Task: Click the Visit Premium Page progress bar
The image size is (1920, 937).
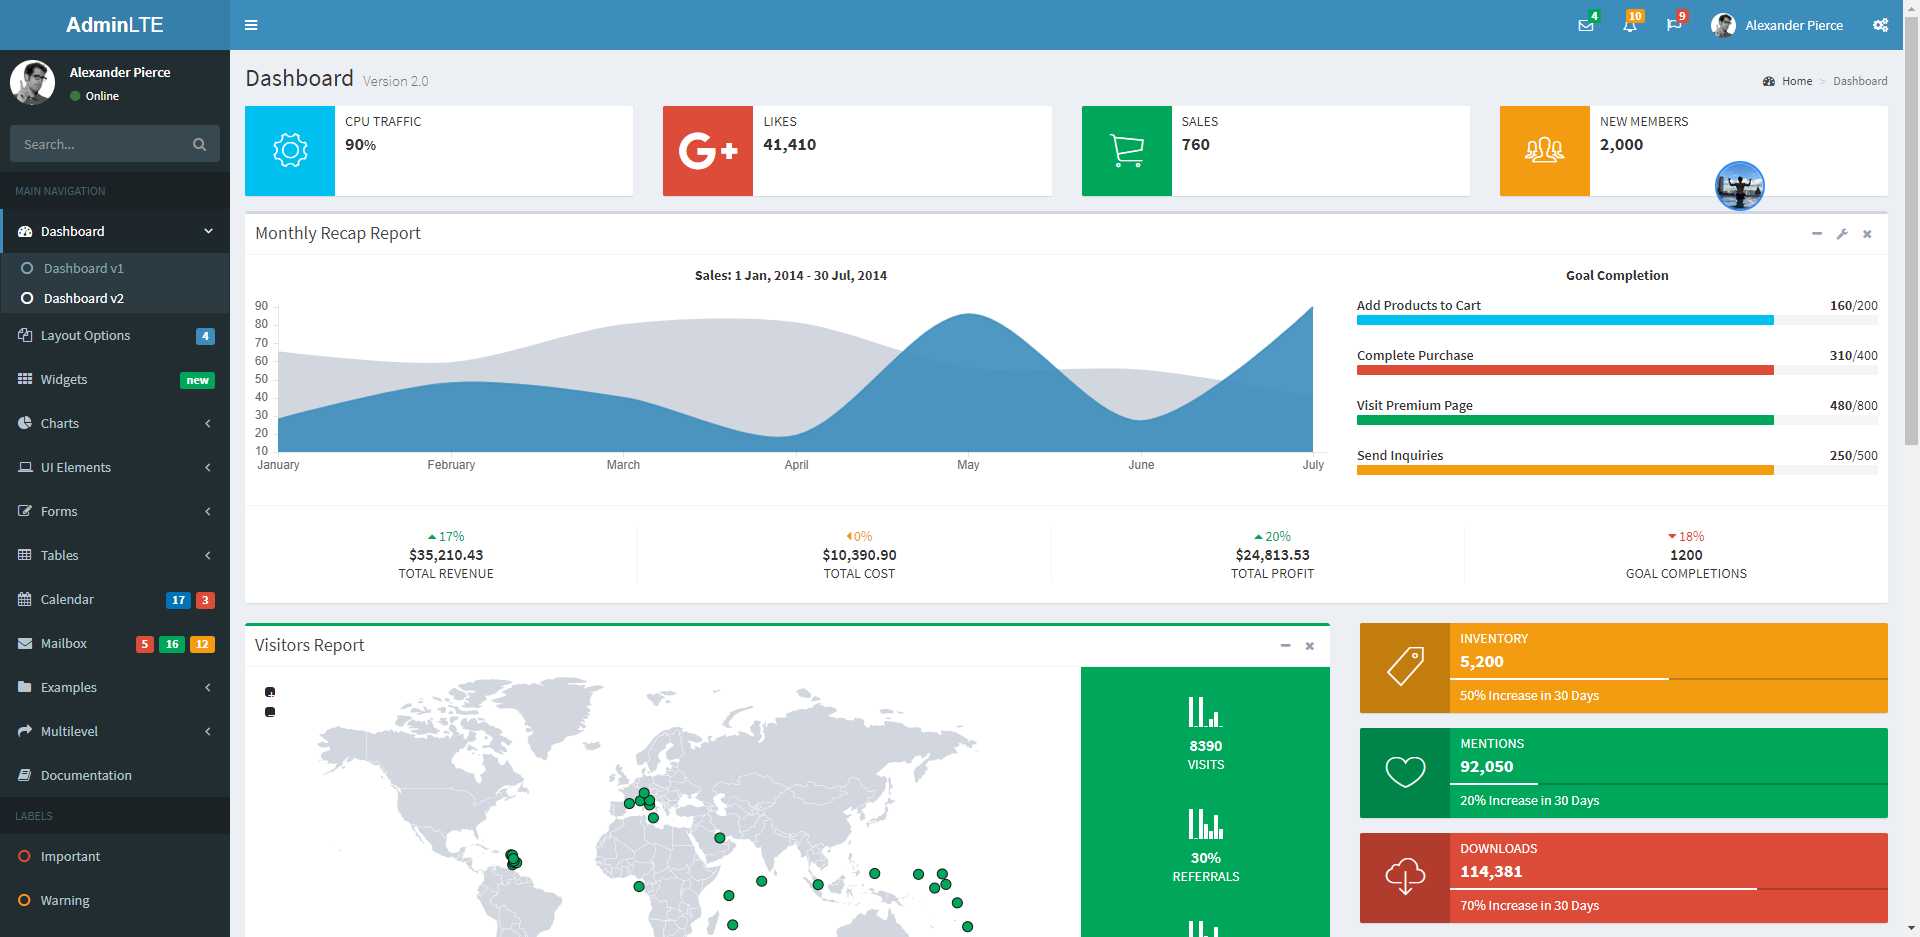Action: (x=1617, y=420)
